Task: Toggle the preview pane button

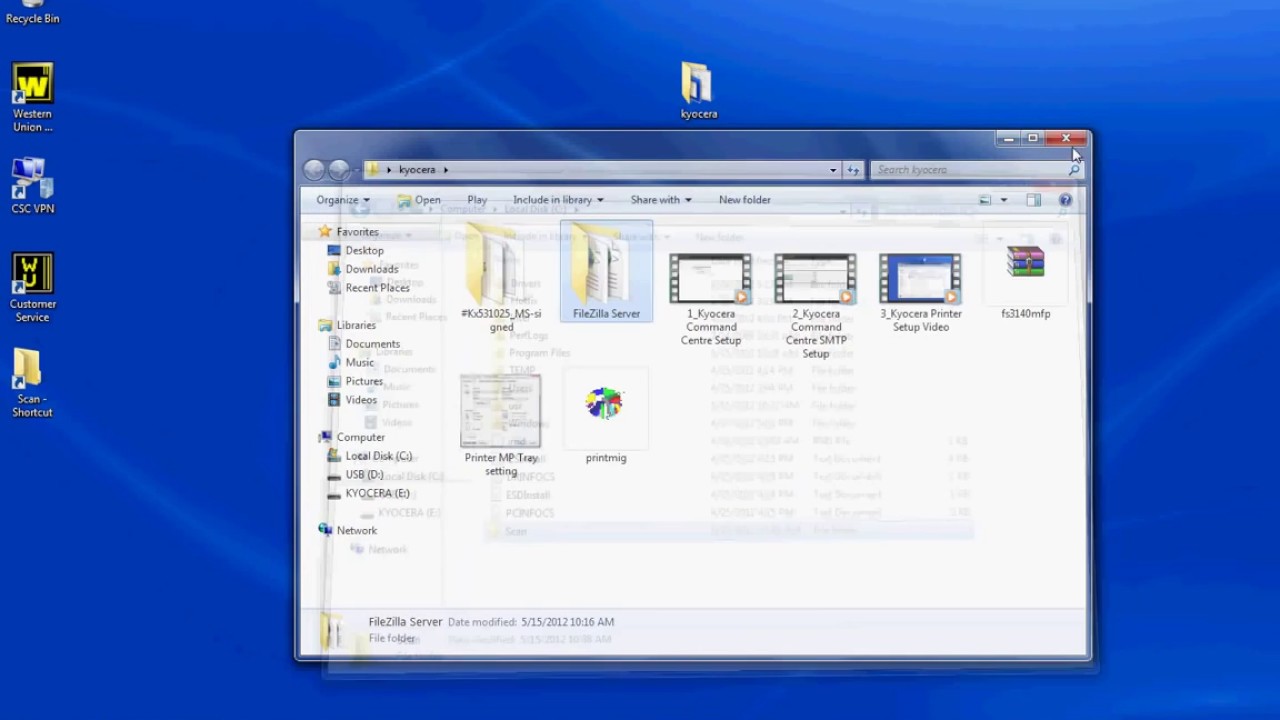Action: 1033,200
